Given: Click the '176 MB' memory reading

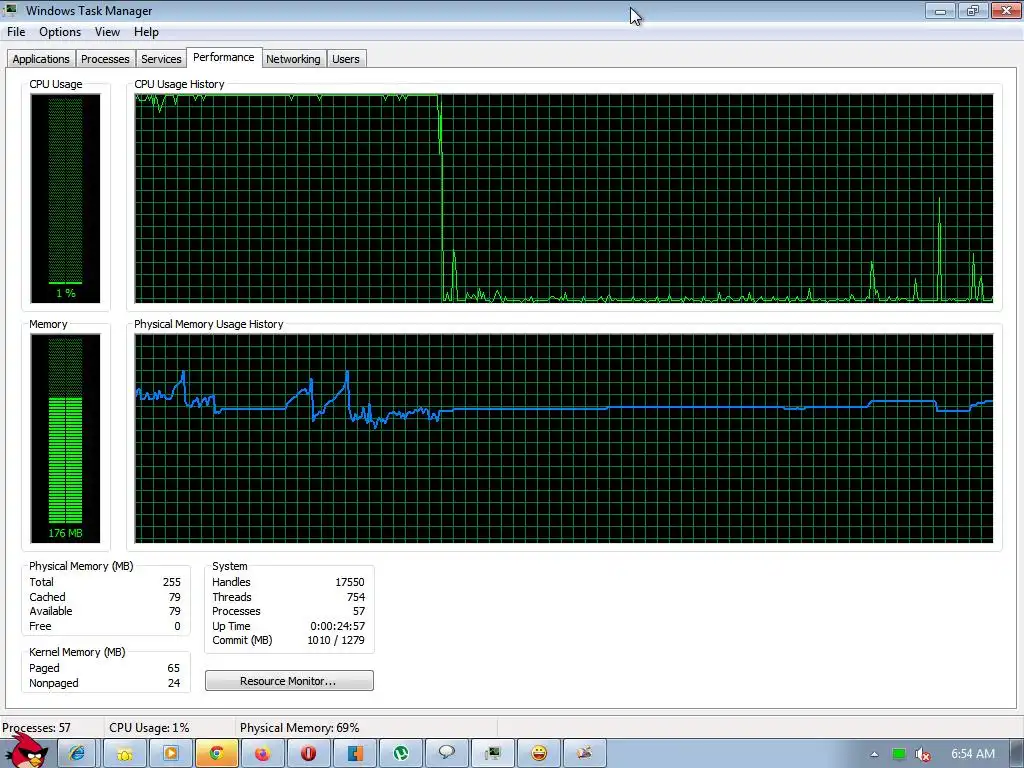Looking at the screenshot, I should pyautogui.click(x=65, y=533).
